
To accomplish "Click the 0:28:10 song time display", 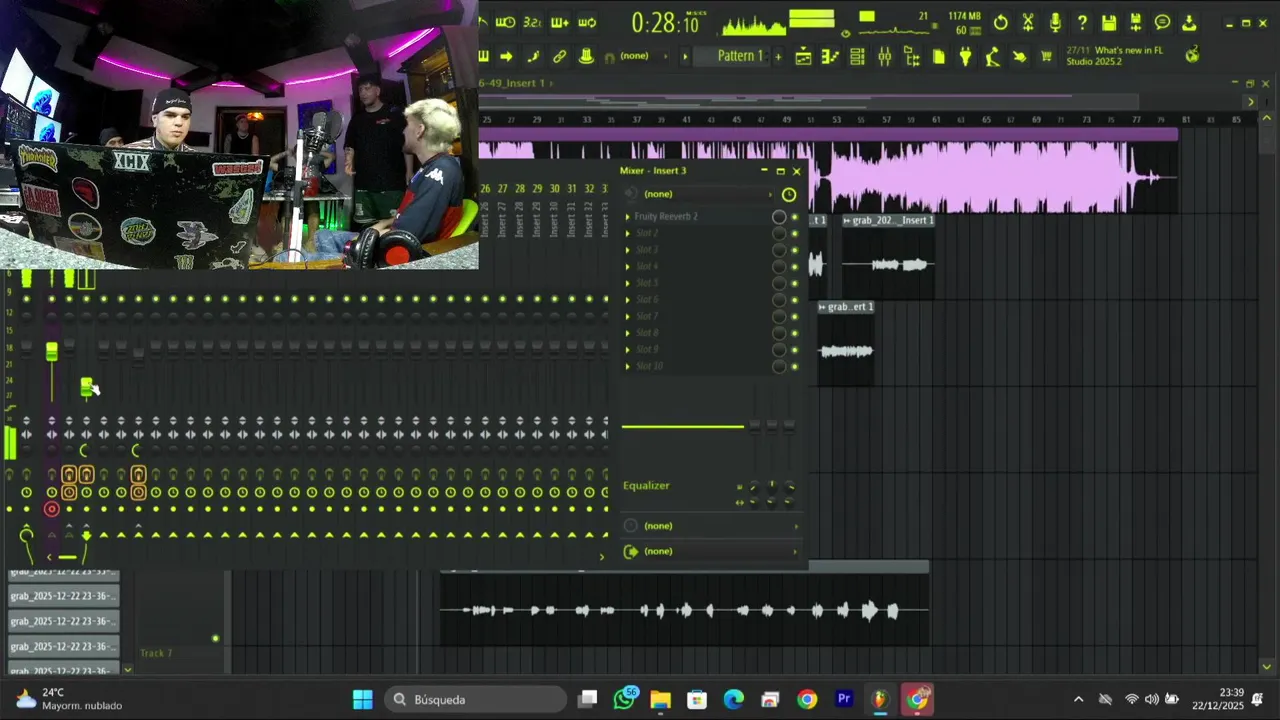I will (665, 23).
